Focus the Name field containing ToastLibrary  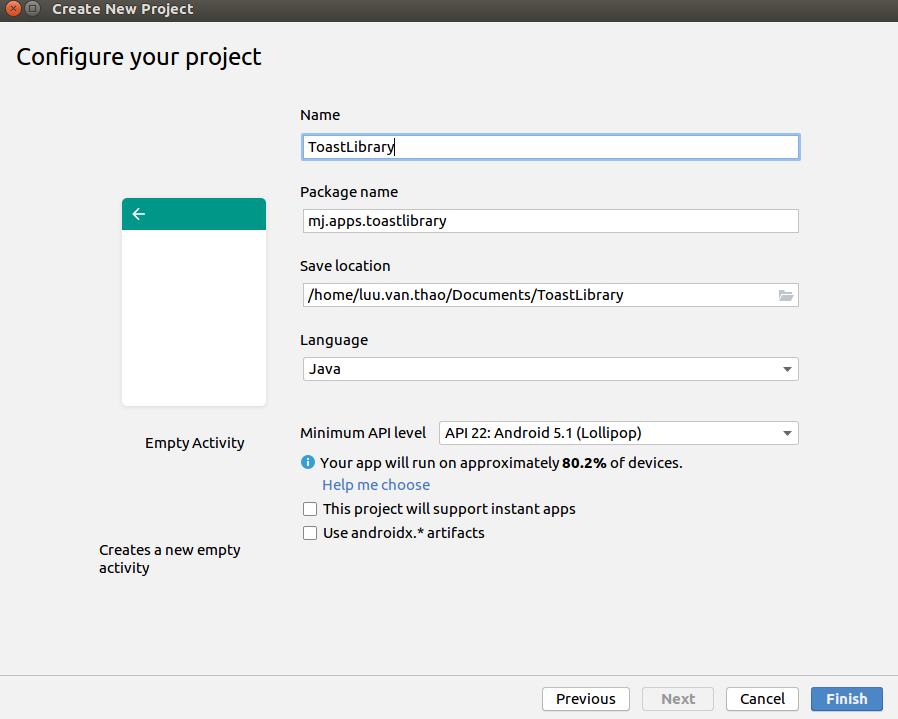tap(549, 147)
